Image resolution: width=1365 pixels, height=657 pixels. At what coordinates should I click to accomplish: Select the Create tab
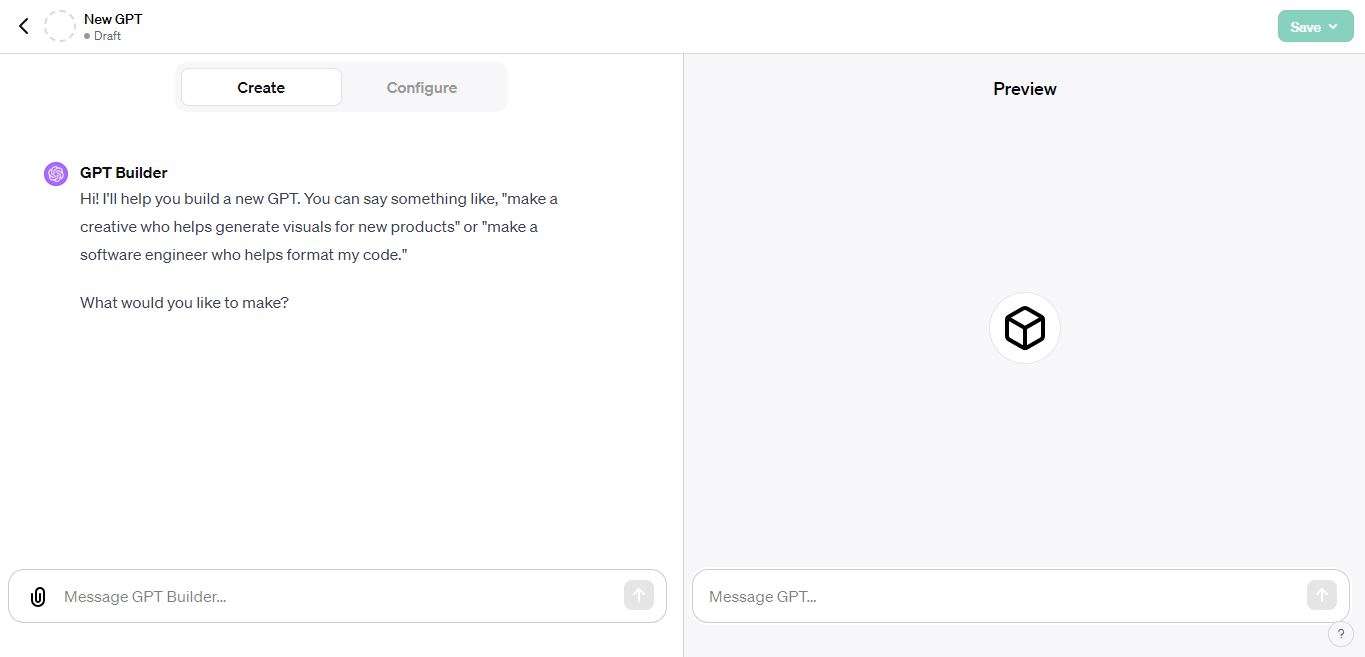[261, 87]
